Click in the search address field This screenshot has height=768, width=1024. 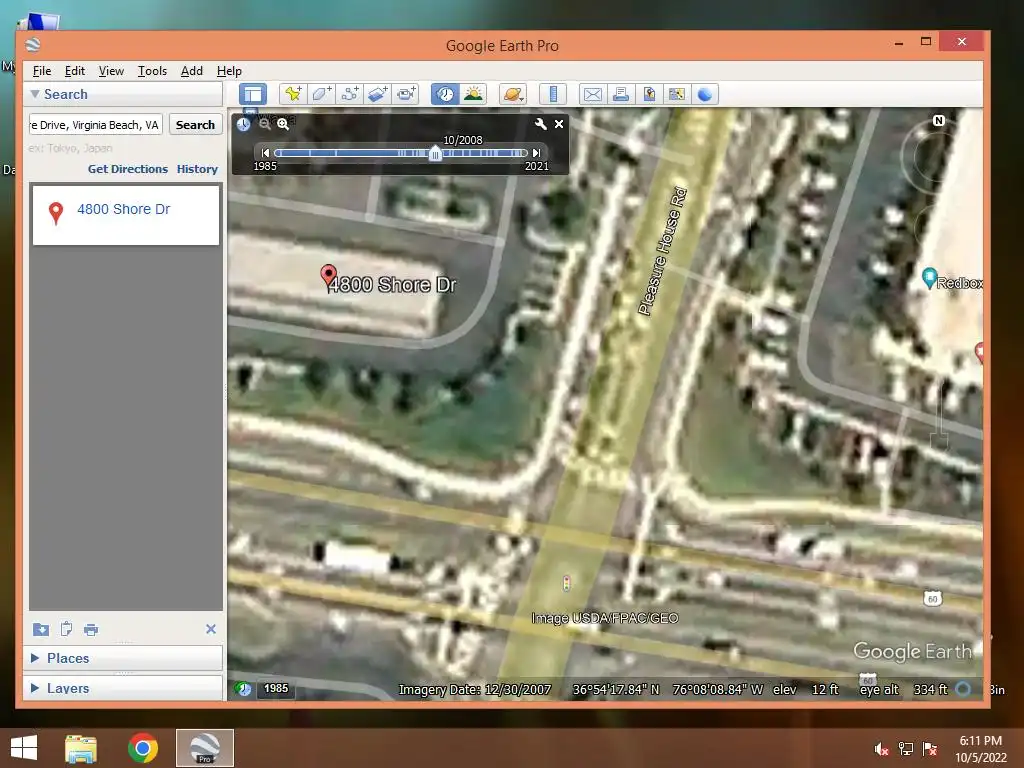tap(95, 125)
